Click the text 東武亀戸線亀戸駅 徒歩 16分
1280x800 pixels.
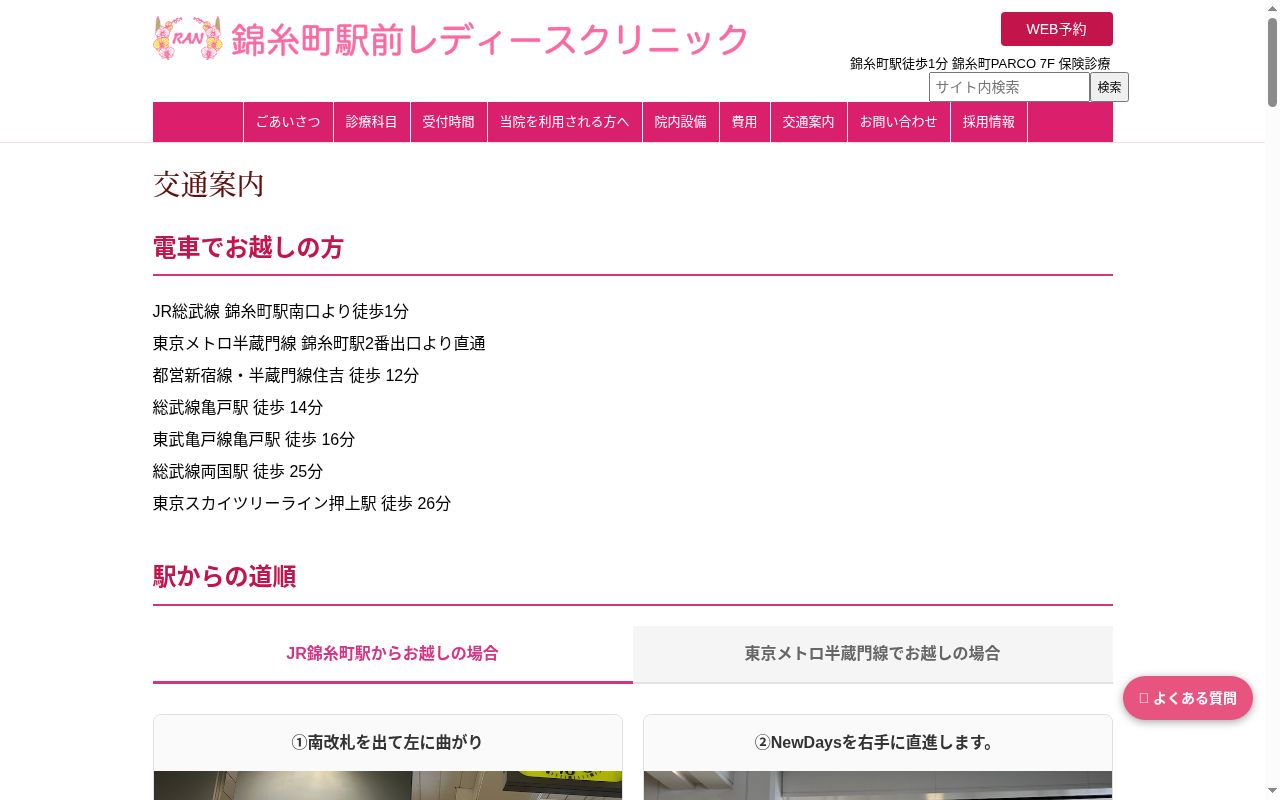click(254, 440)
